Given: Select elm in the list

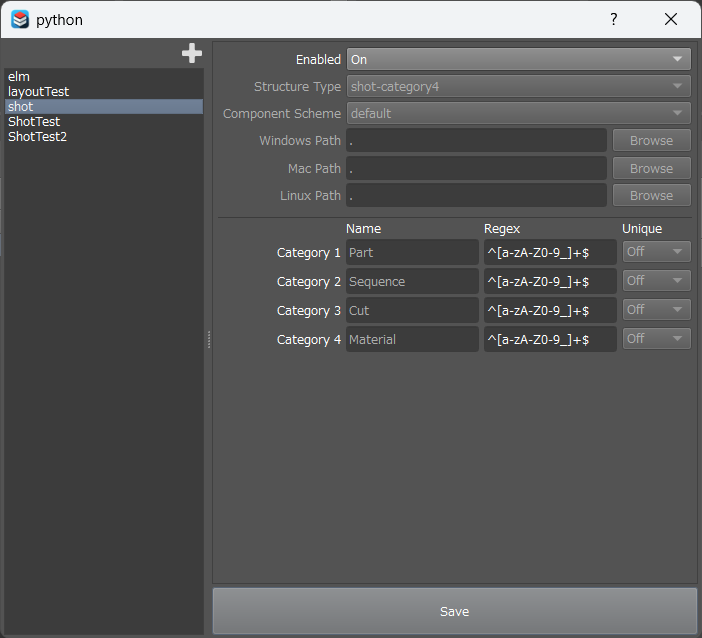Looking at the screenshot, I should [103, 77].
